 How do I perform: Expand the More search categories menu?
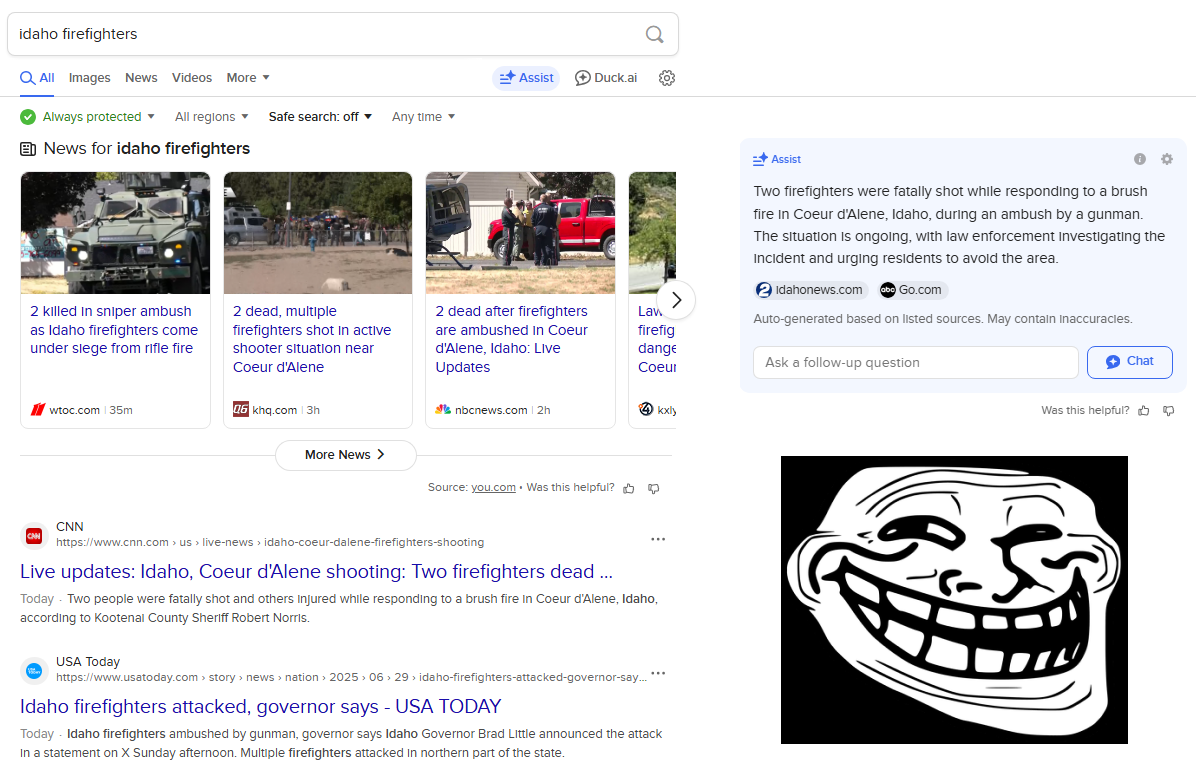[x=248, y=78]
